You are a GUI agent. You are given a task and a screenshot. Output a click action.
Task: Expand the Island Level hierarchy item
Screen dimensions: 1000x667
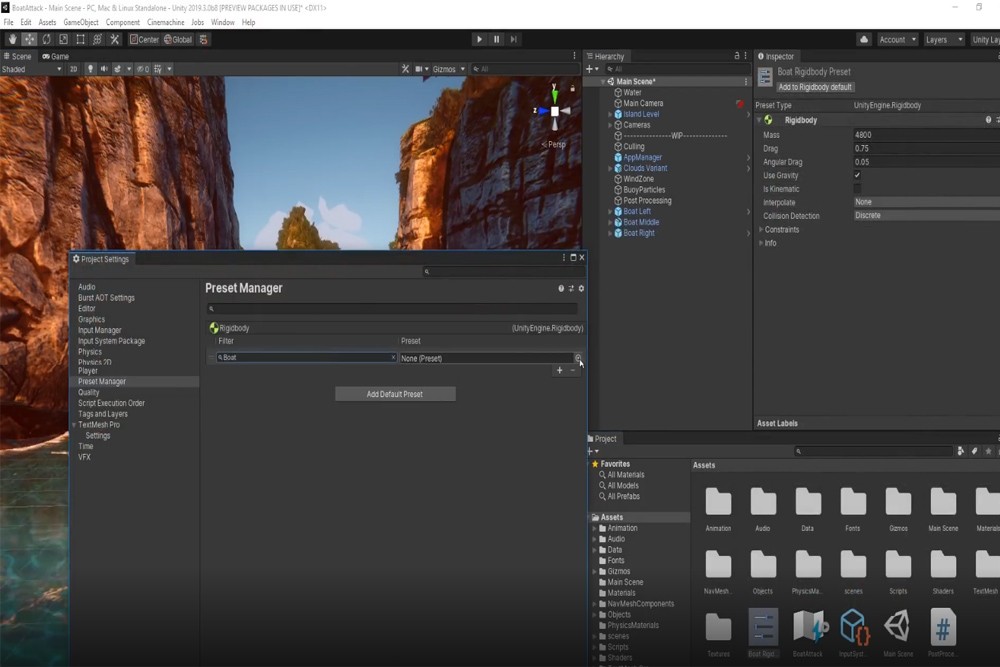point(610,115)
